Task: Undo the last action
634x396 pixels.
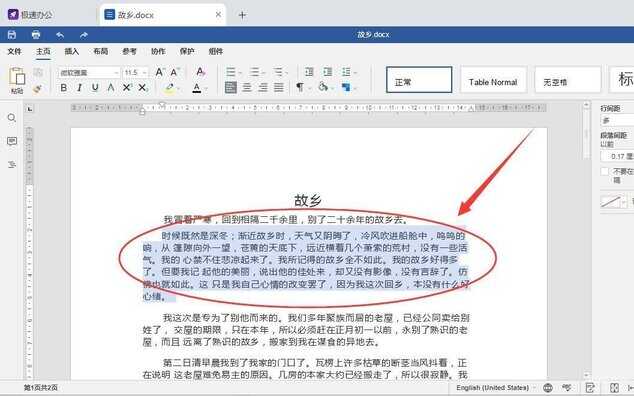Action: tap(60, 35)
